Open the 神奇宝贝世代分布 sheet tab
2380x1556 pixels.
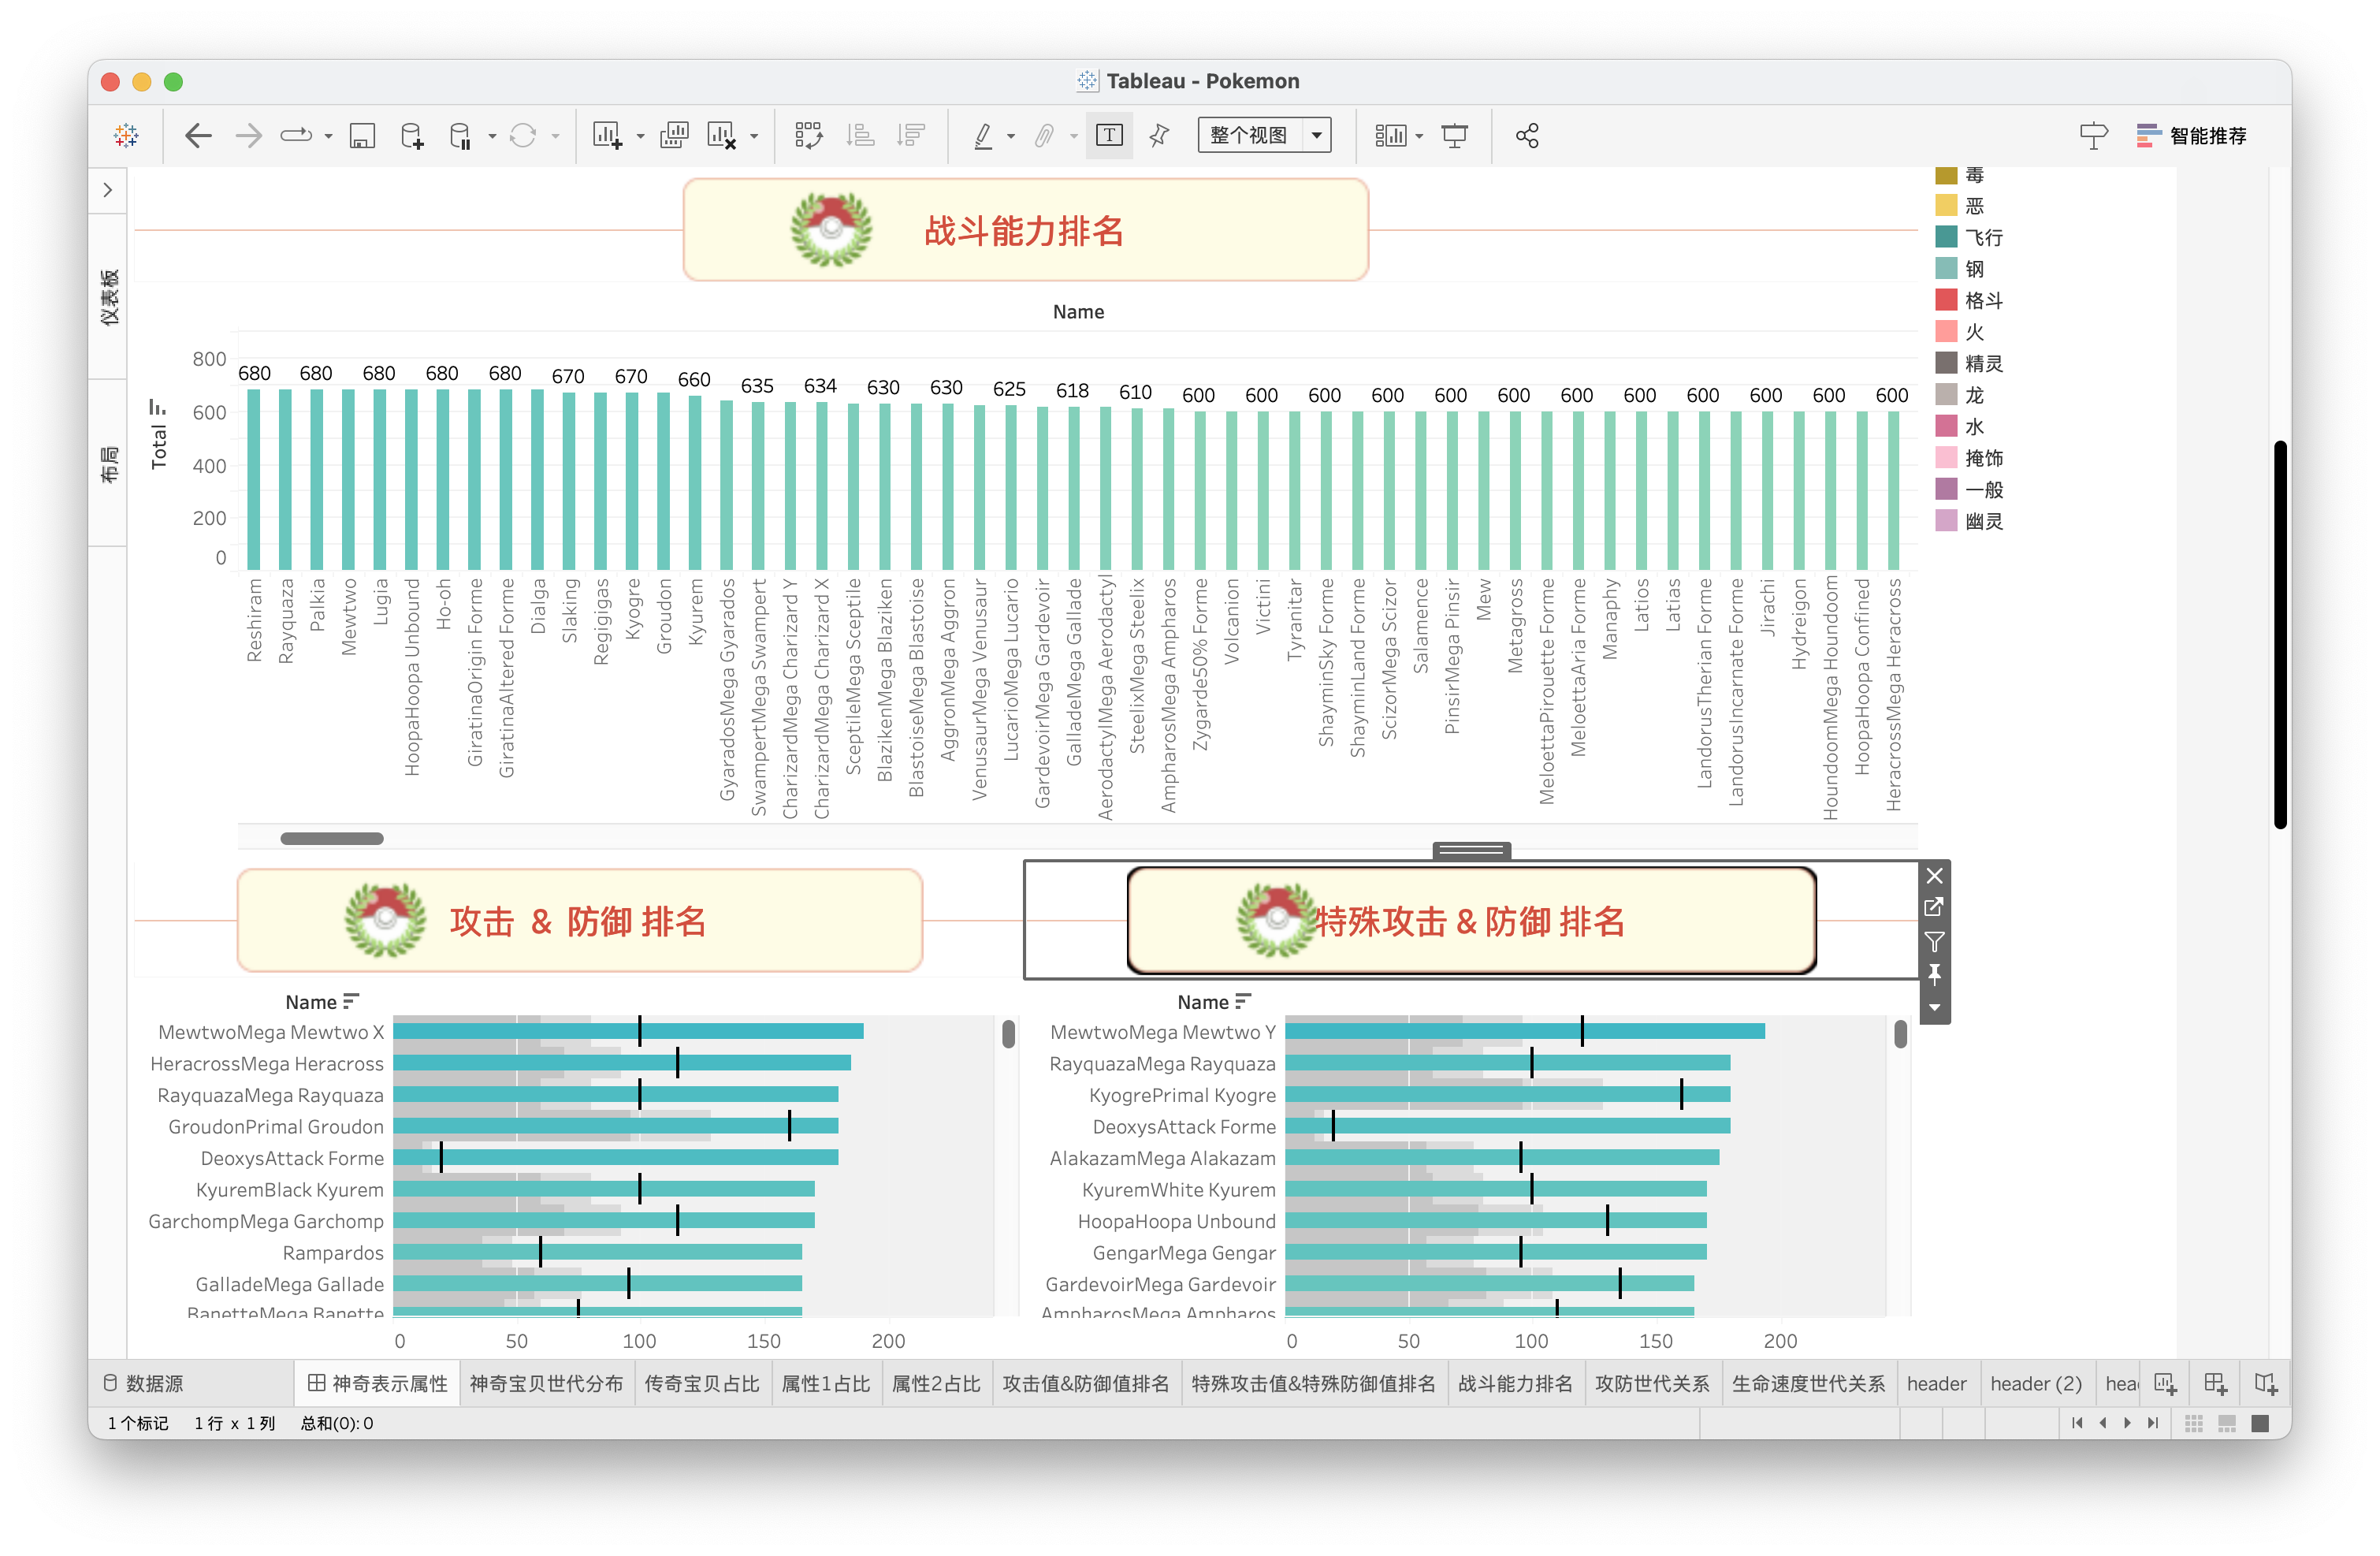546,1383
